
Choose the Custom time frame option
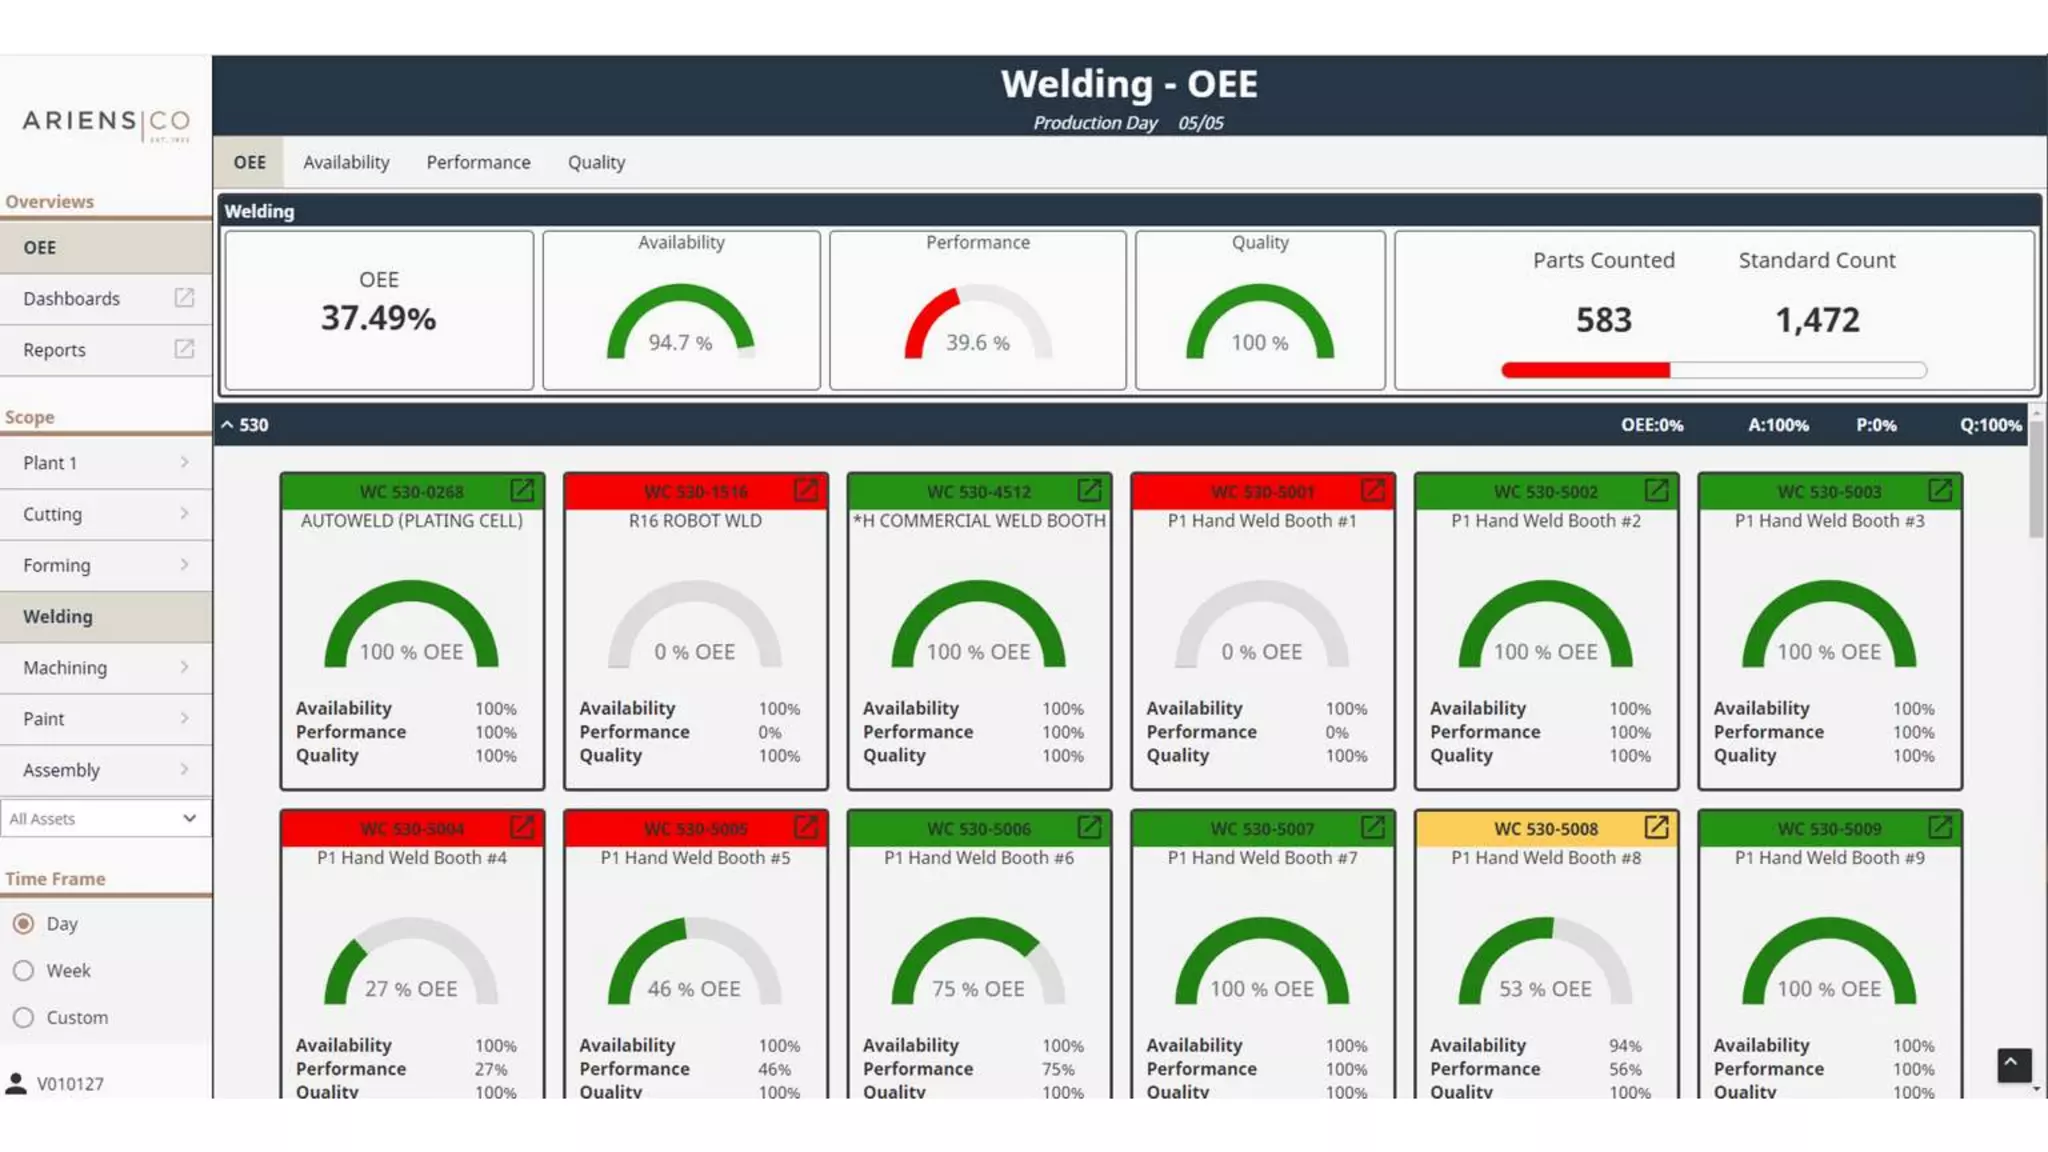click(24, 1018)
